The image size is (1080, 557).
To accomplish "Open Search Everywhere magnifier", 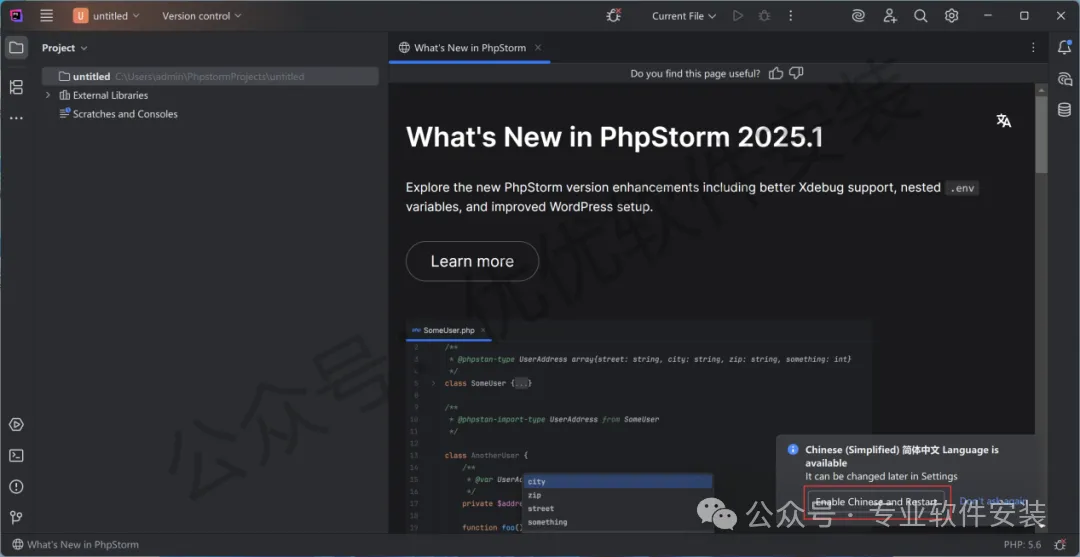I will coord(921,16).
